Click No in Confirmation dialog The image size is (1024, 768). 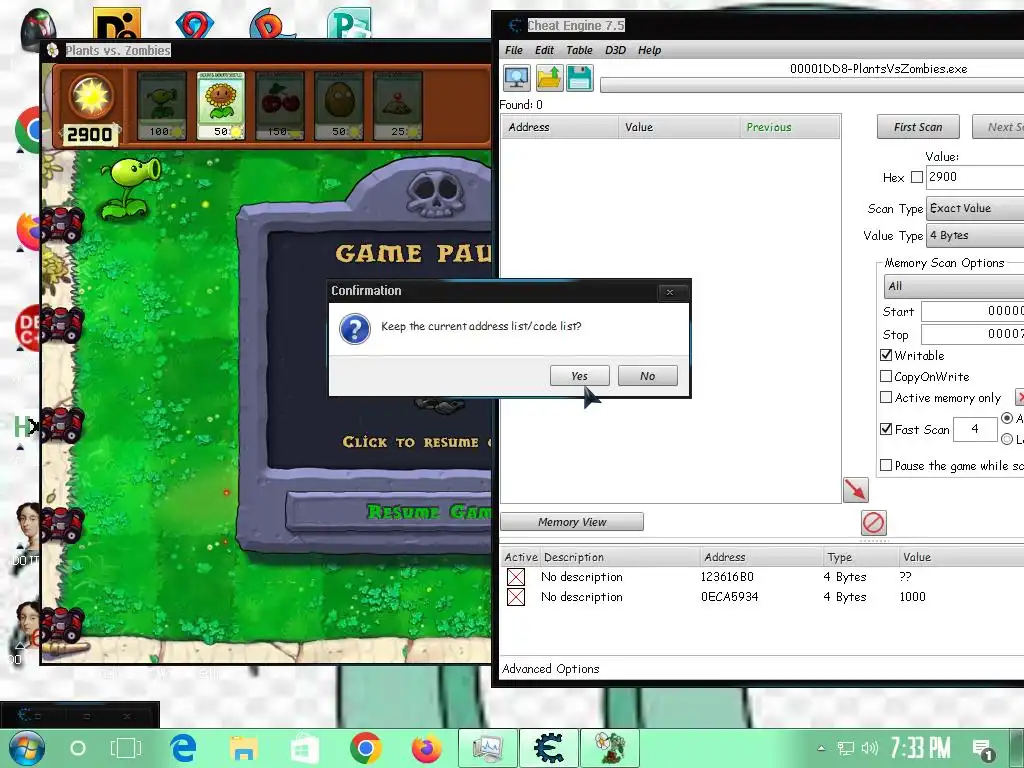click(648, 376)
